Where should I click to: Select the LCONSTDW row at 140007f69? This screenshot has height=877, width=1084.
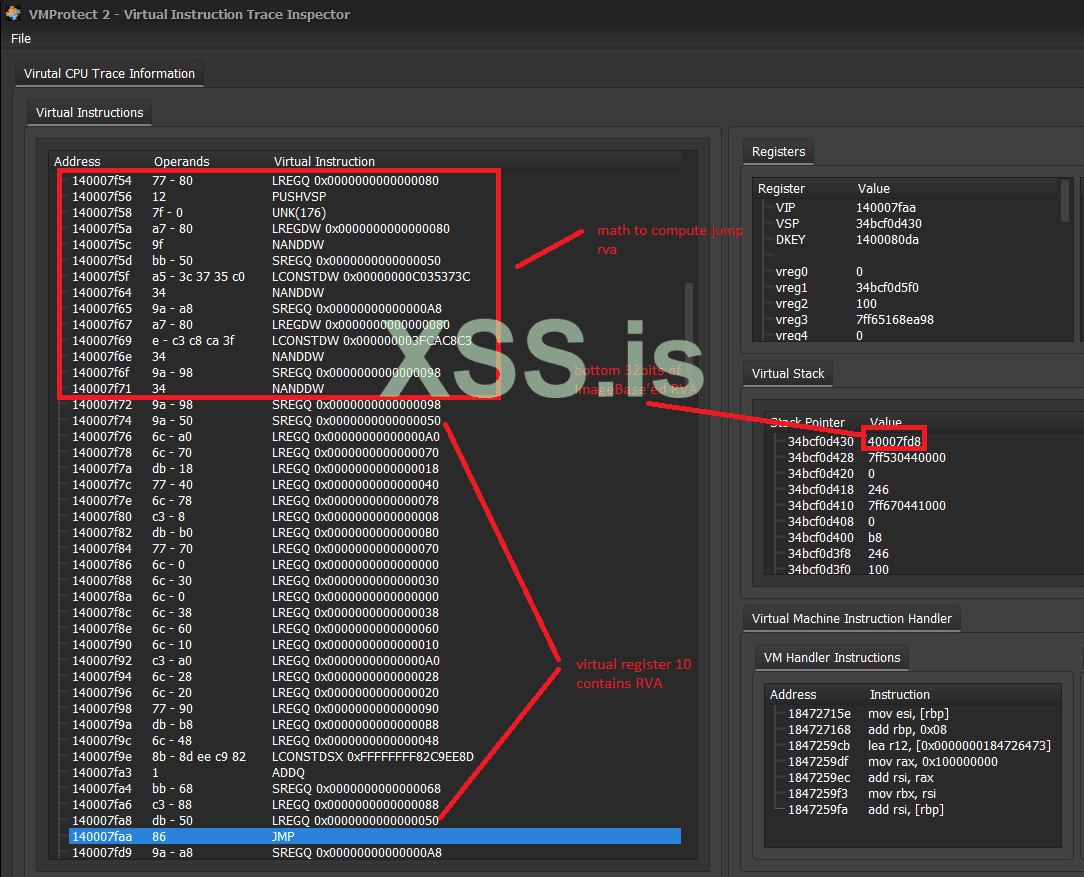tap(375, 341)
